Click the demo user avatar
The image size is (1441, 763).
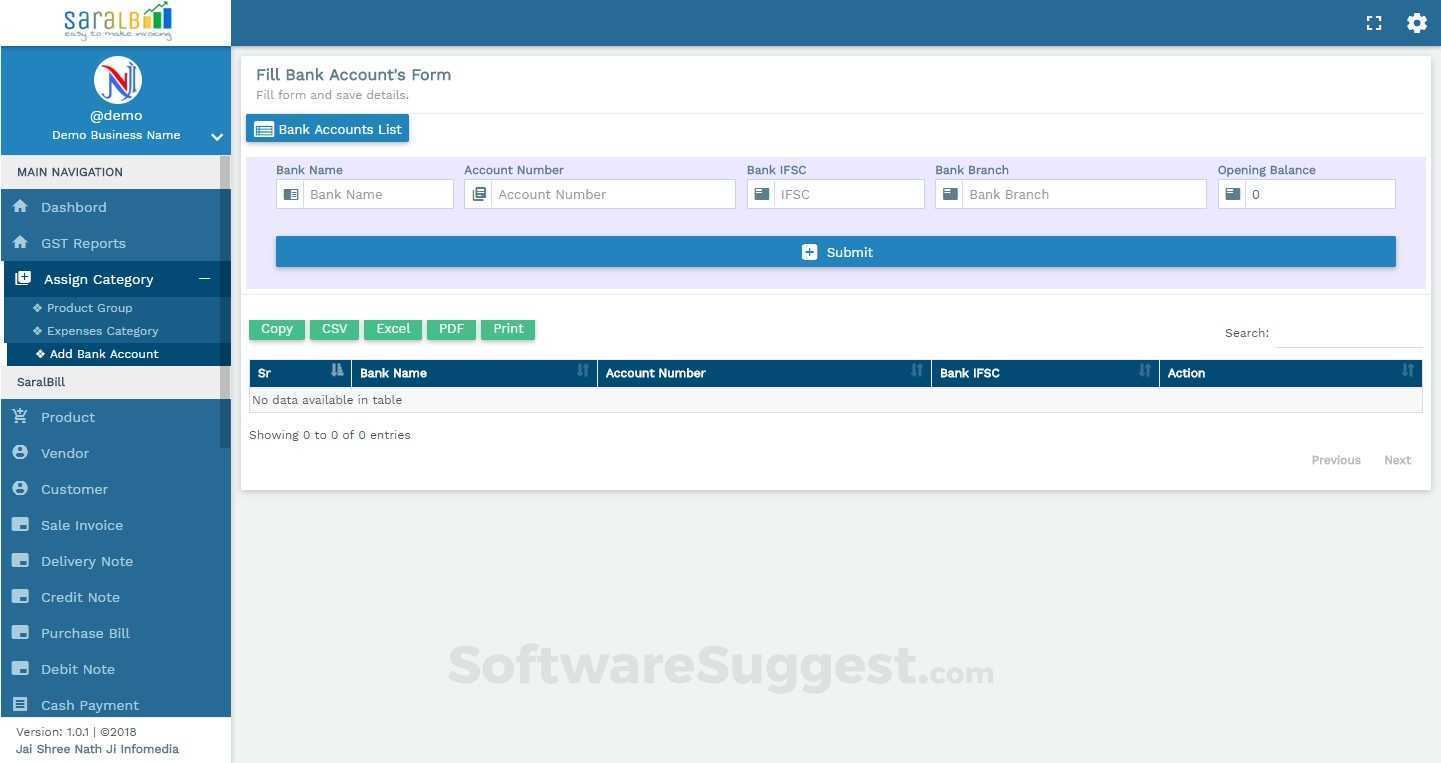click(x=117, y=80)
